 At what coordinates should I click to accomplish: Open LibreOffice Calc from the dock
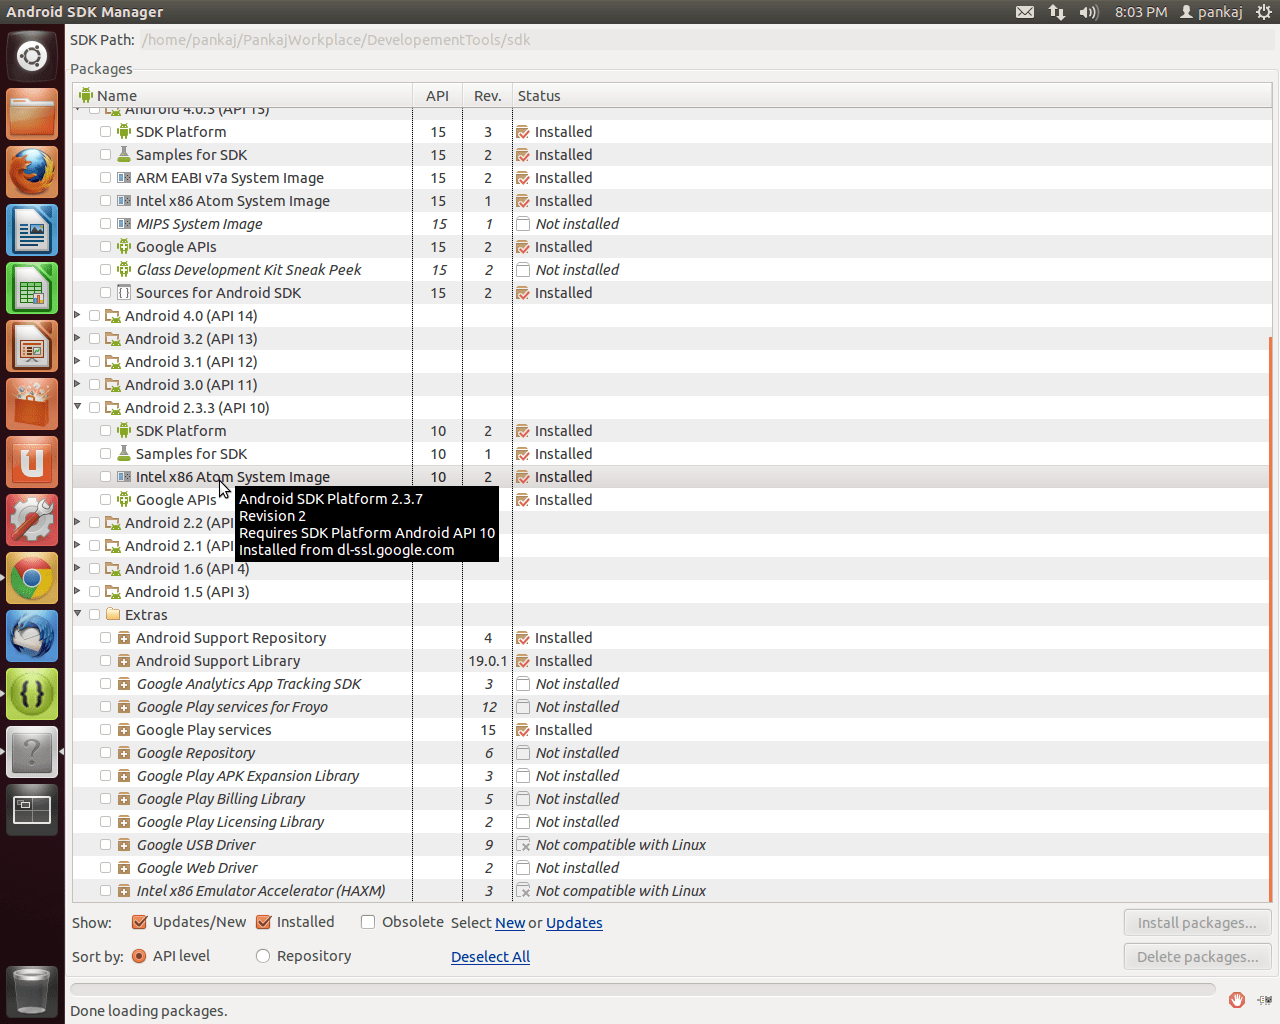[x=32, y=288]
